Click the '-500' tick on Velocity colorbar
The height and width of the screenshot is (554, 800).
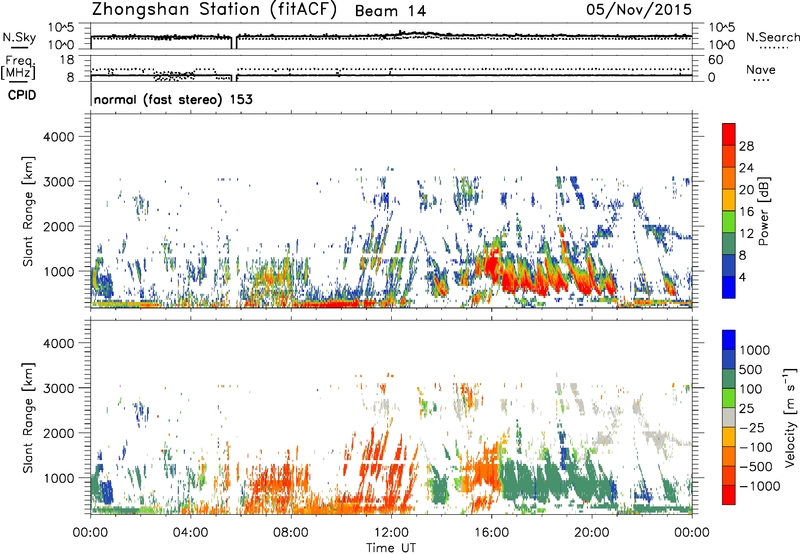(x=756, y=466)
